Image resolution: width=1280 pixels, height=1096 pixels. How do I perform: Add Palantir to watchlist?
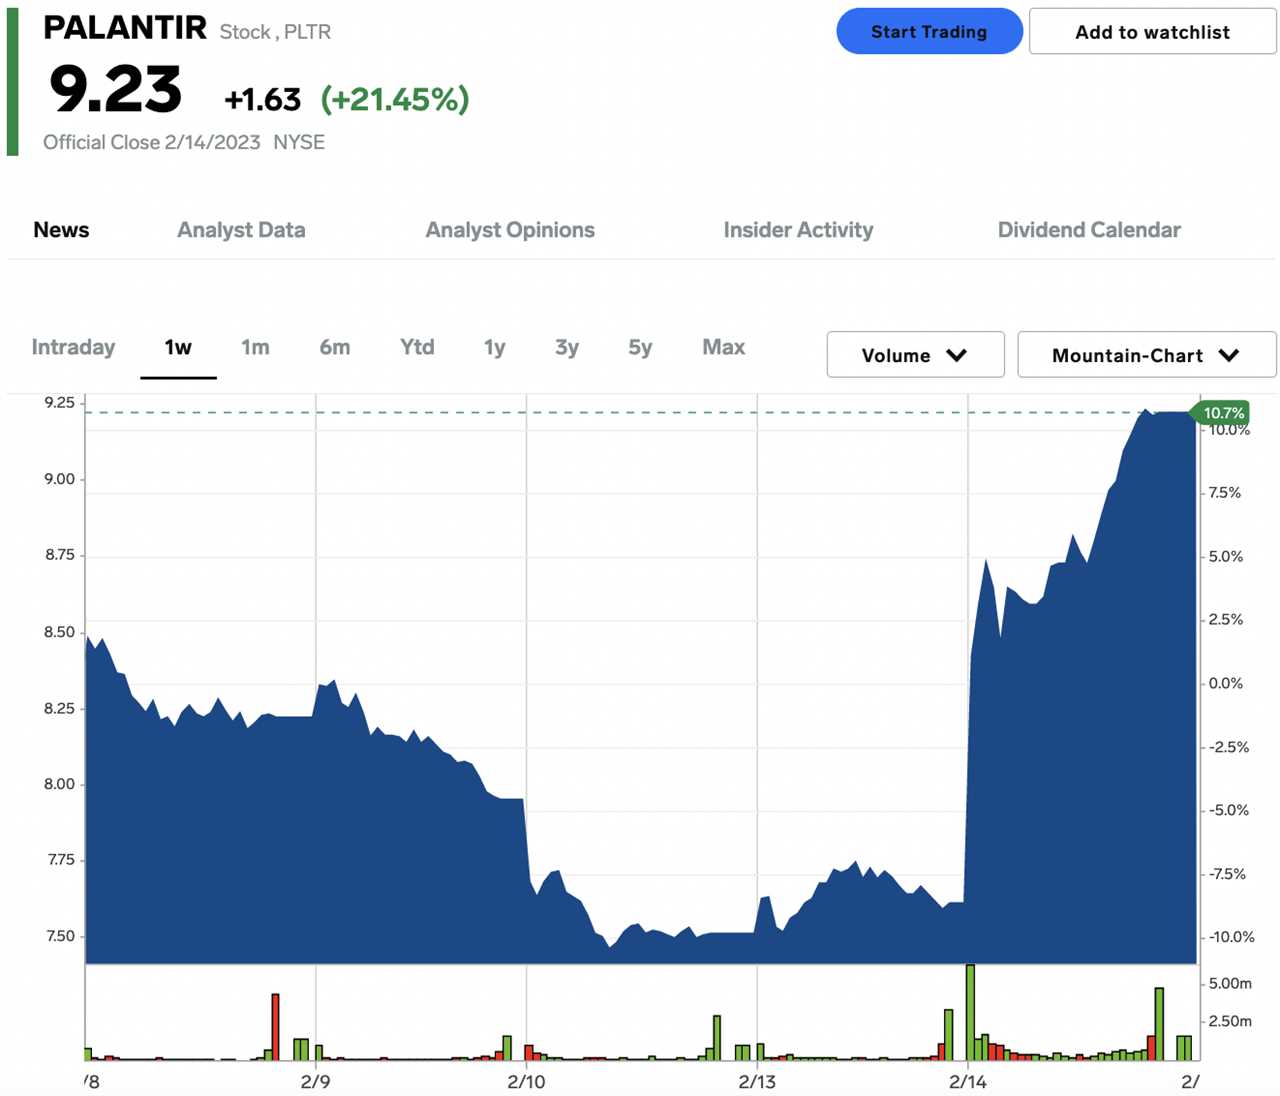point(1152,31)
